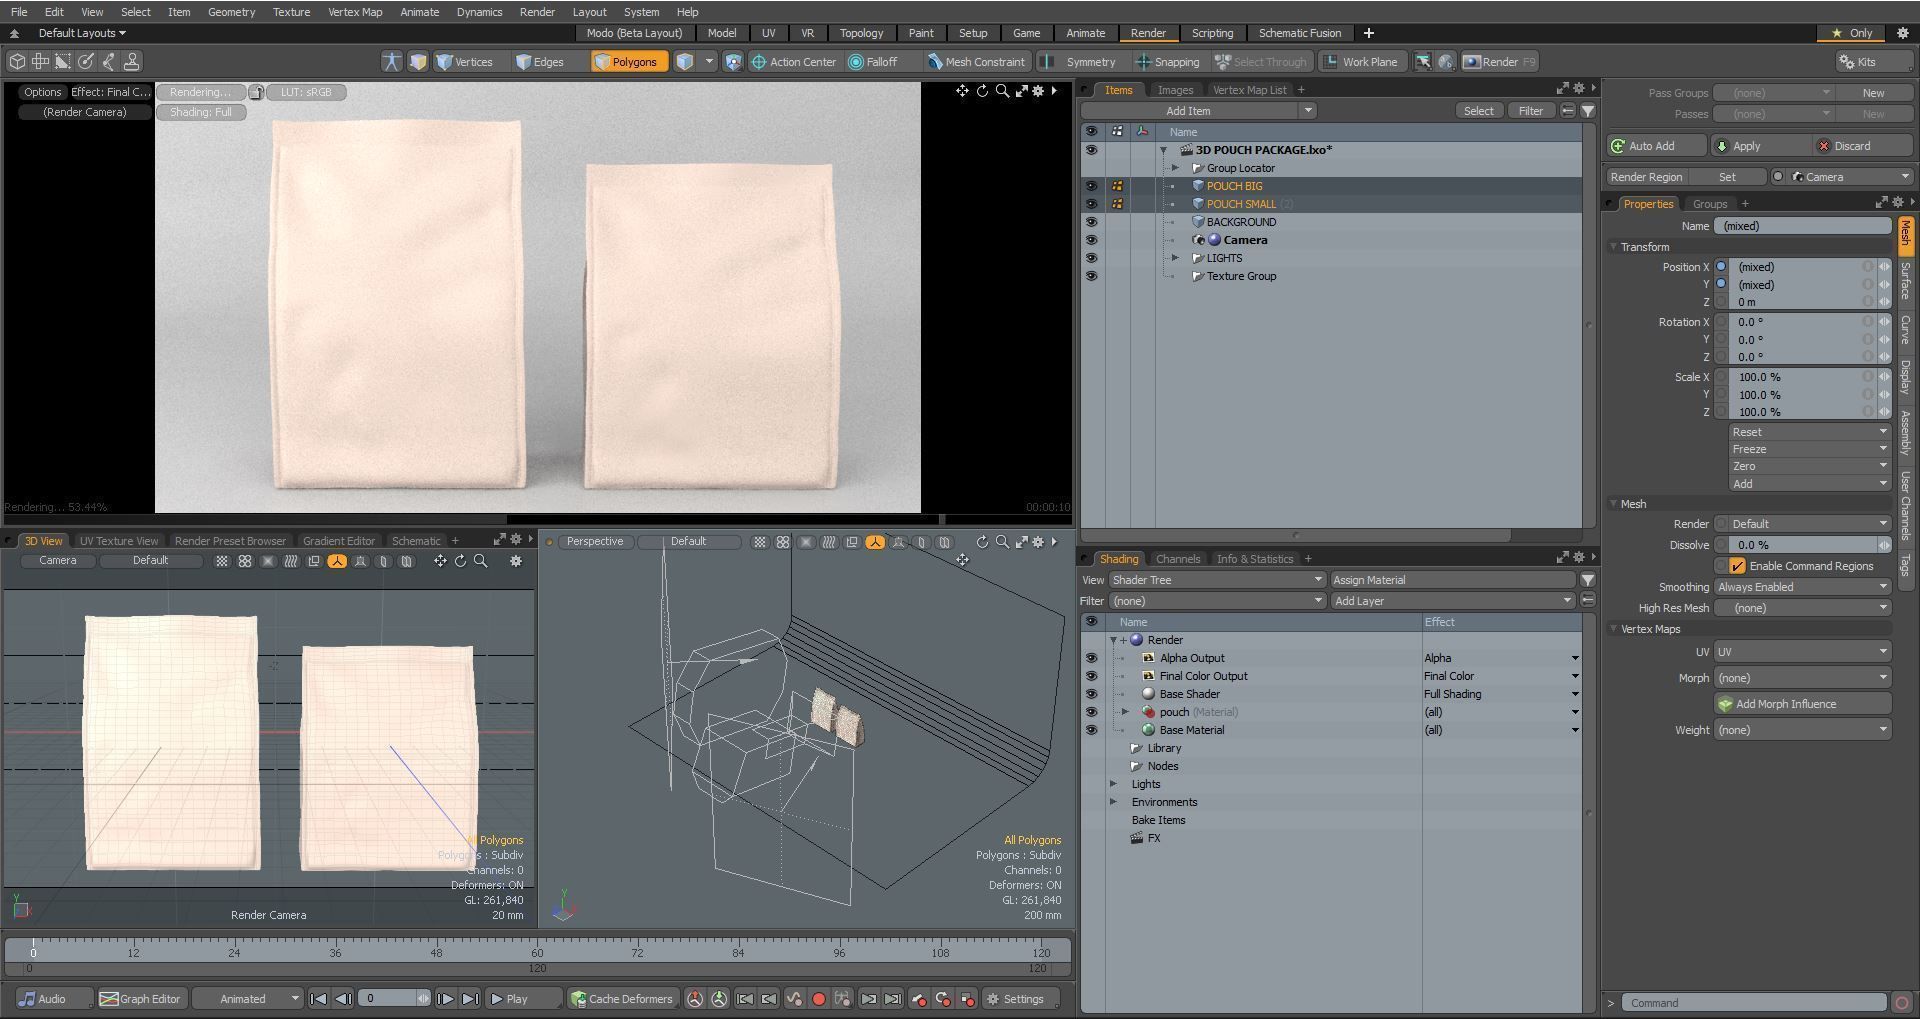Click Add Morph Influence button
1920x1019 pixels.
[x=1803, y=704]
